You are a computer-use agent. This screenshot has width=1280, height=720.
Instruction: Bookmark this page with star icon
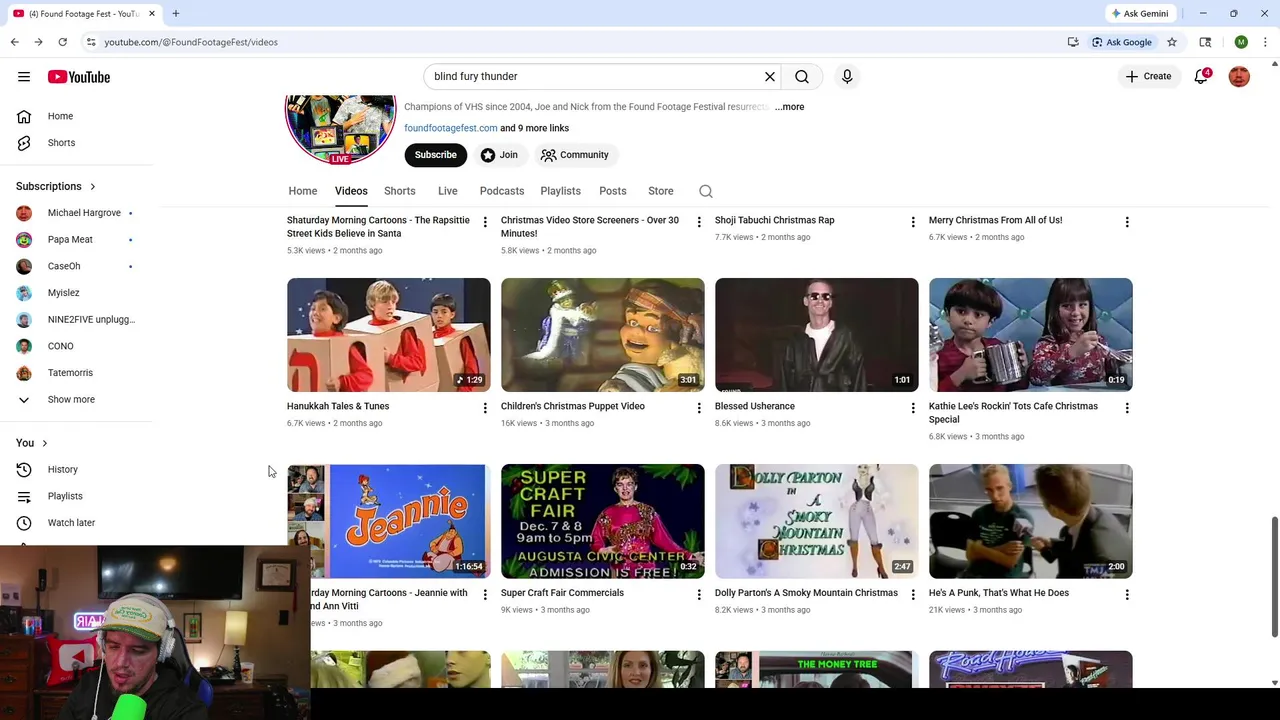click(1172, 42)
